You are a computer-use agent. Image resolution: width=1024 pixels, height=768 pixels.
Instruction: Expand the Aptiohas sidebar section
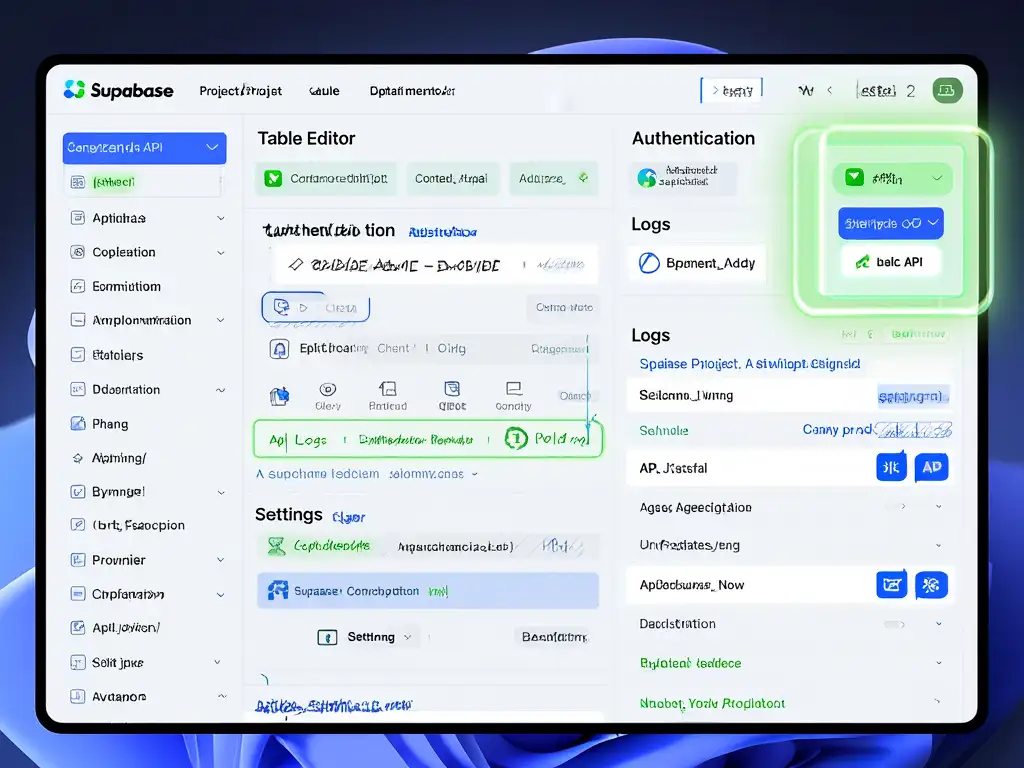(221, 218)
